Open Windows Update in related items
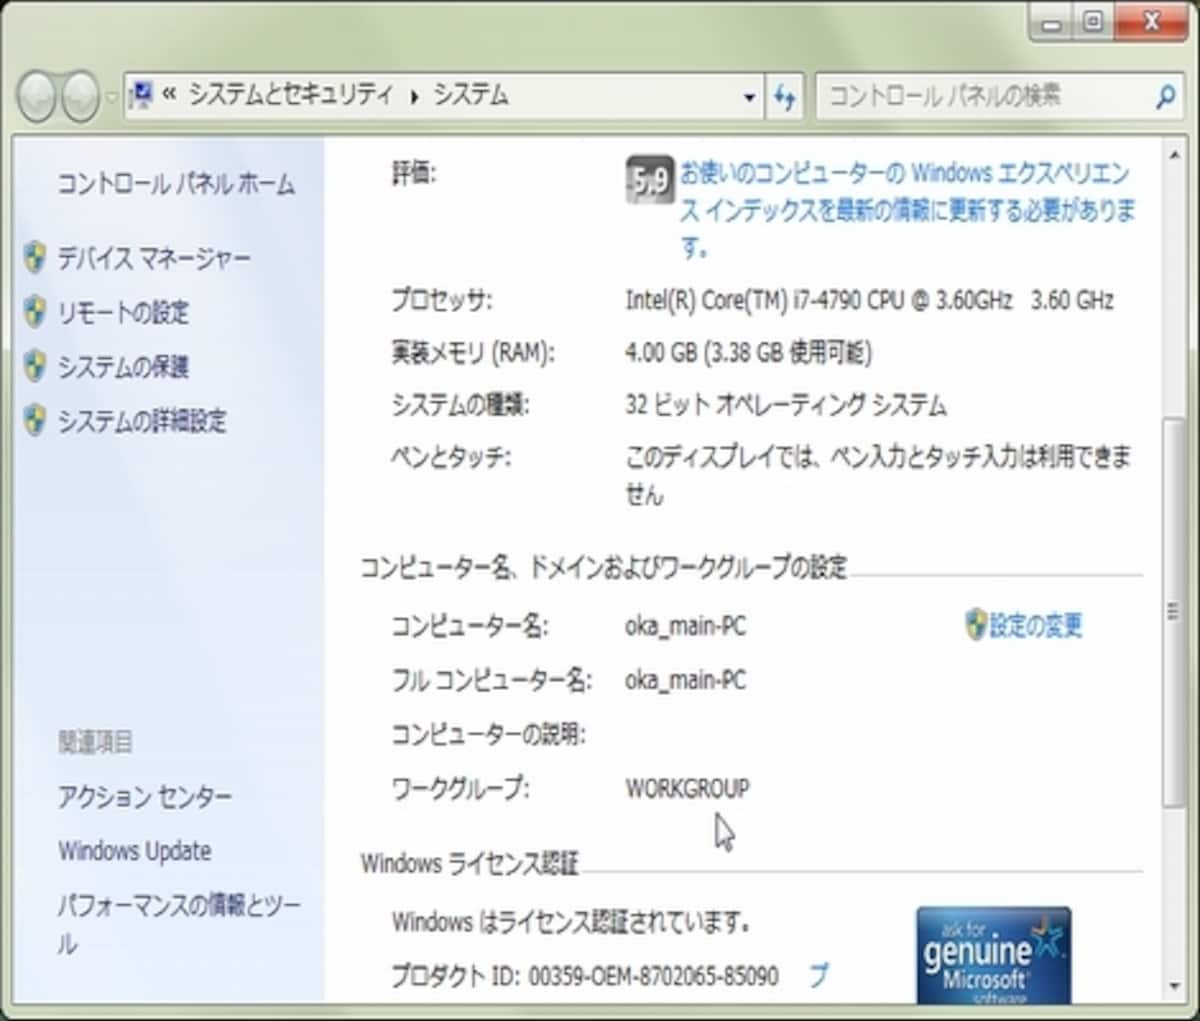The image size is (1200, 1021). (135, 851)
